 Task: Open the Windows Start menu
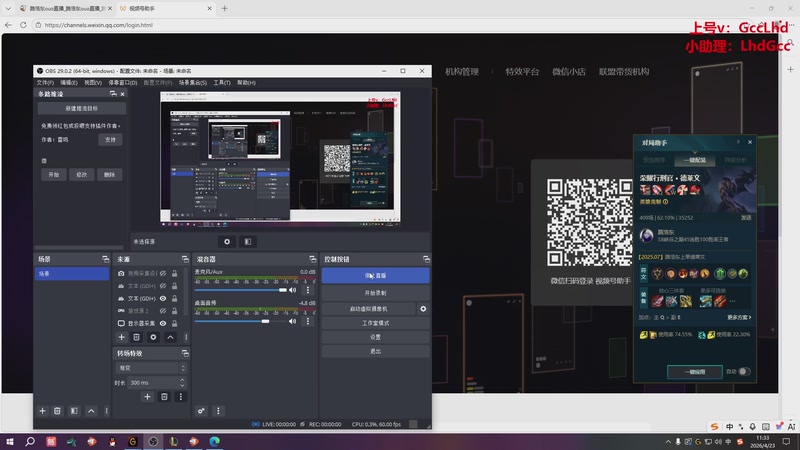pos(10,441)
